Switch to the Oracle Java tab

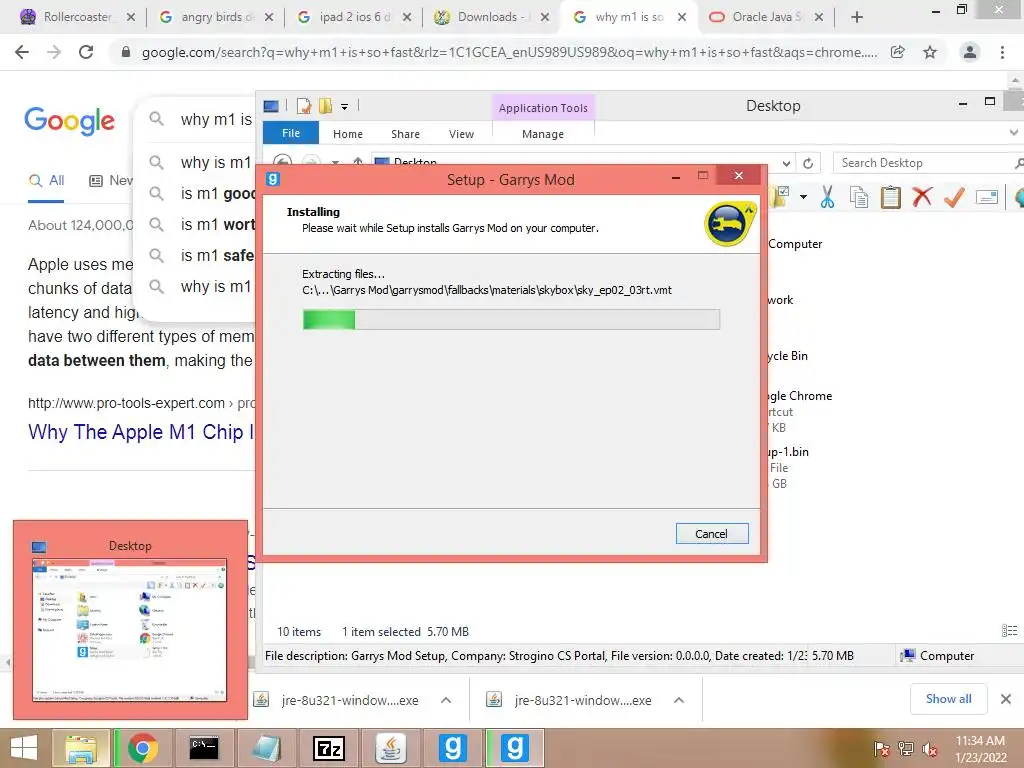coord(765,17)
